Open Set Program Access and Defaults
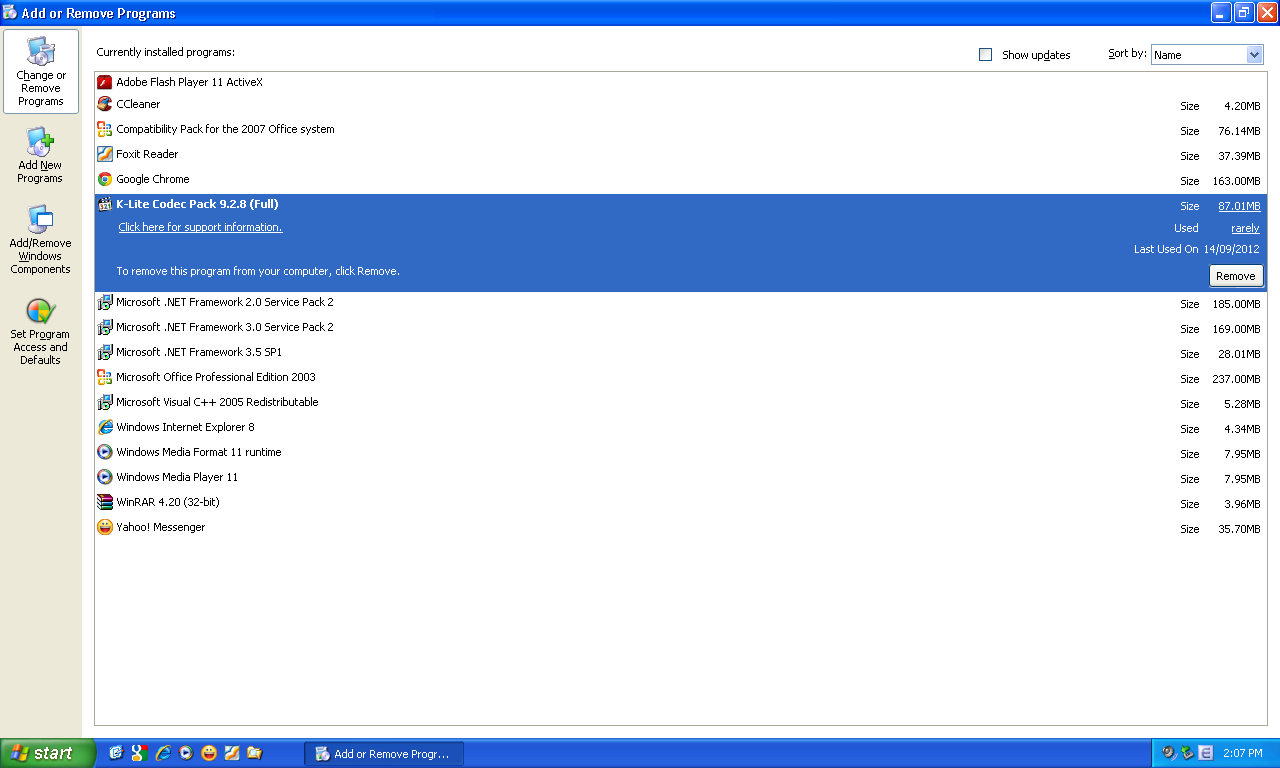The image size is (1280, 768). pyautogui.click(x=41, y=330)
